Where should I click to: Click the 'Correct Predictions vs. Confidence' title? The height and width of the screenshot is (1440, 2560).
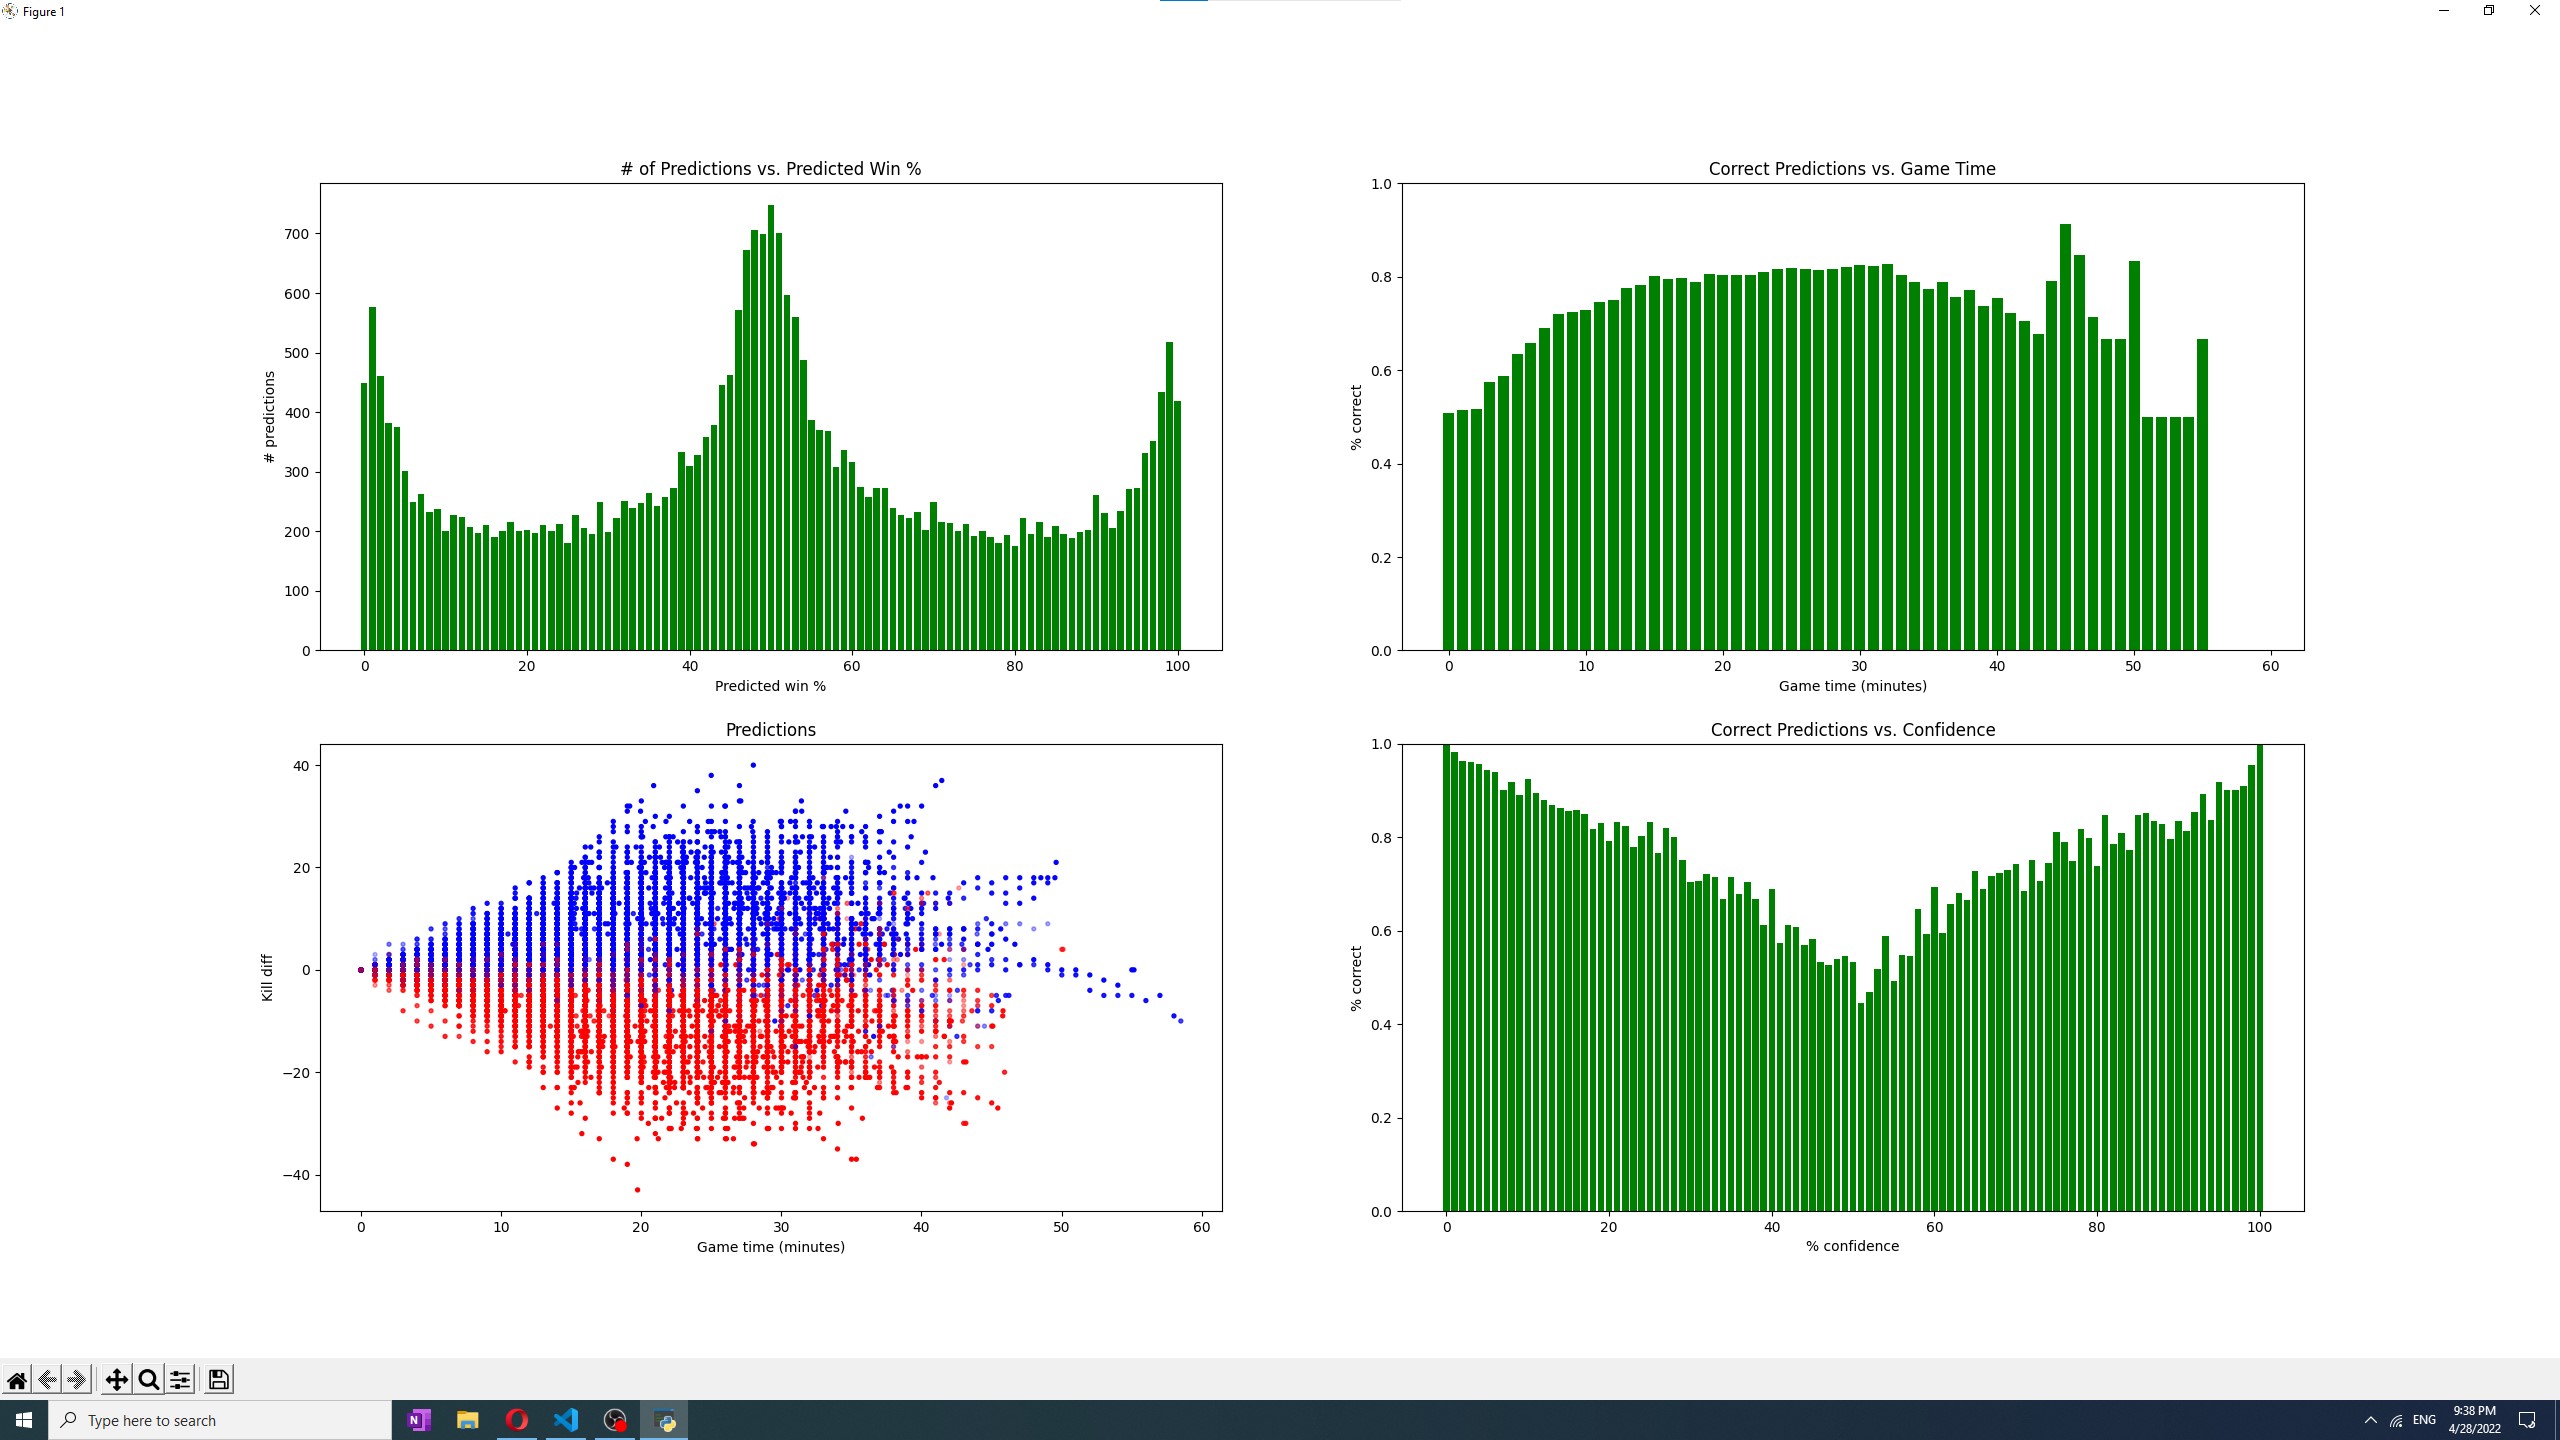(1852, 730)
